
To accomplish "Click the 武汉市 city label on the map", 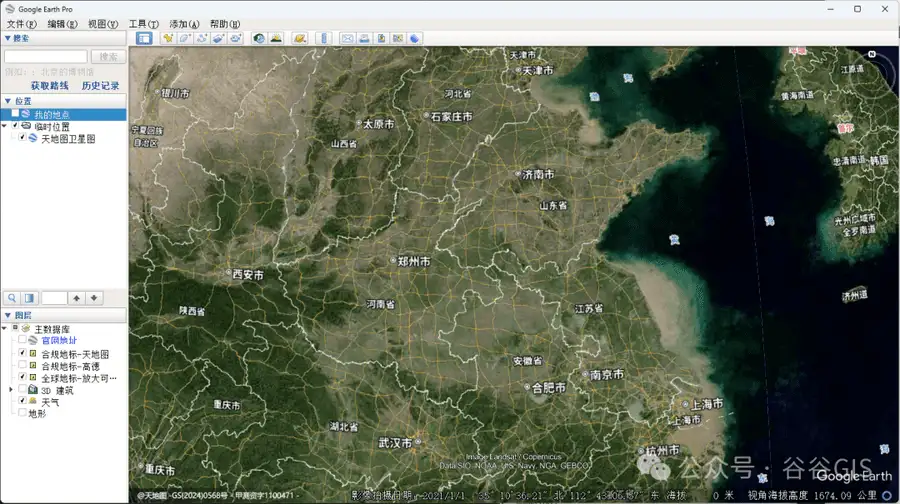I will pyautogui.click(x=395, y=443).
